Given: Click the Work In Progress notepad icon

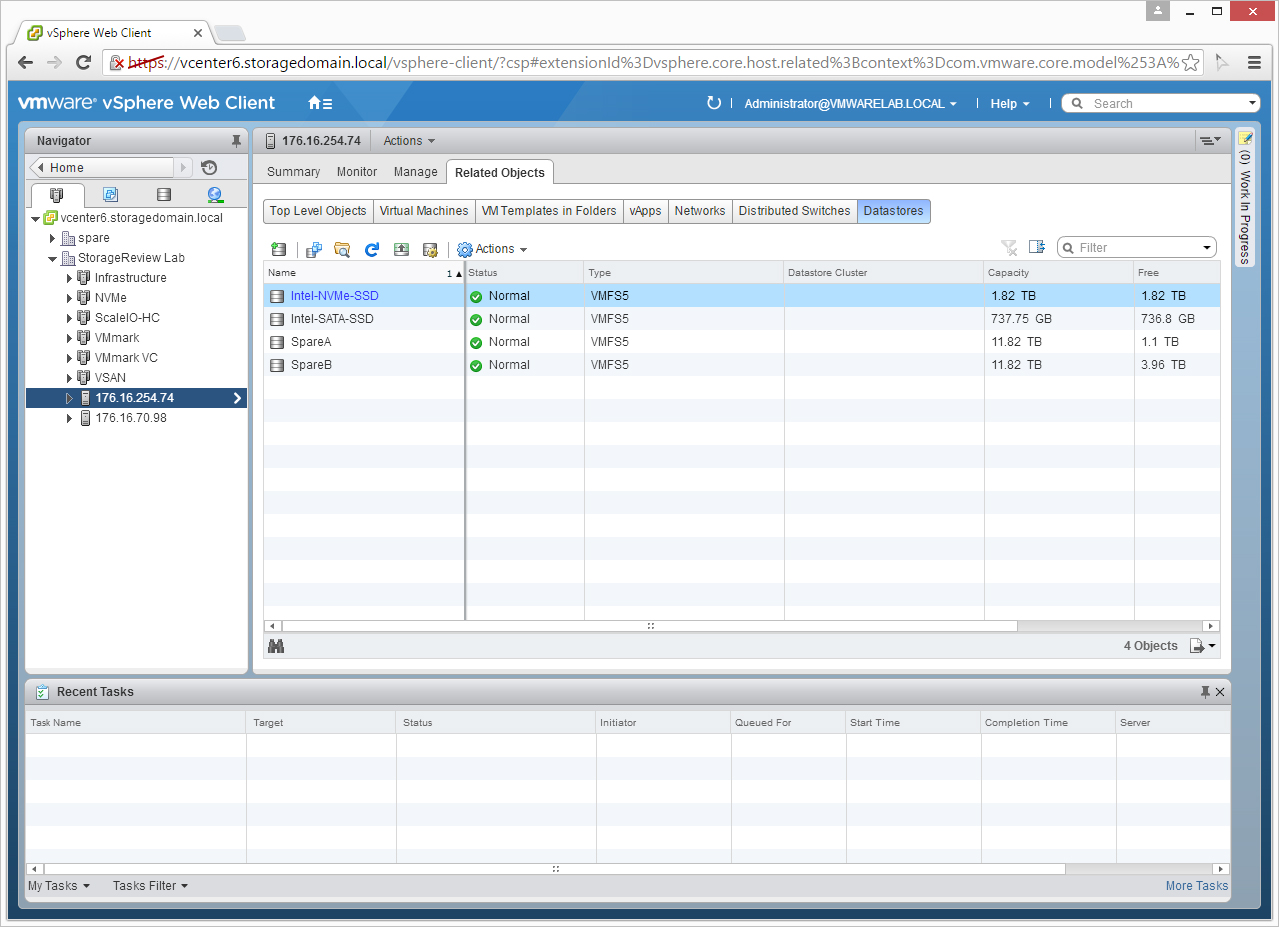Looking at the screenshot, I should [x=1245, y=138].
